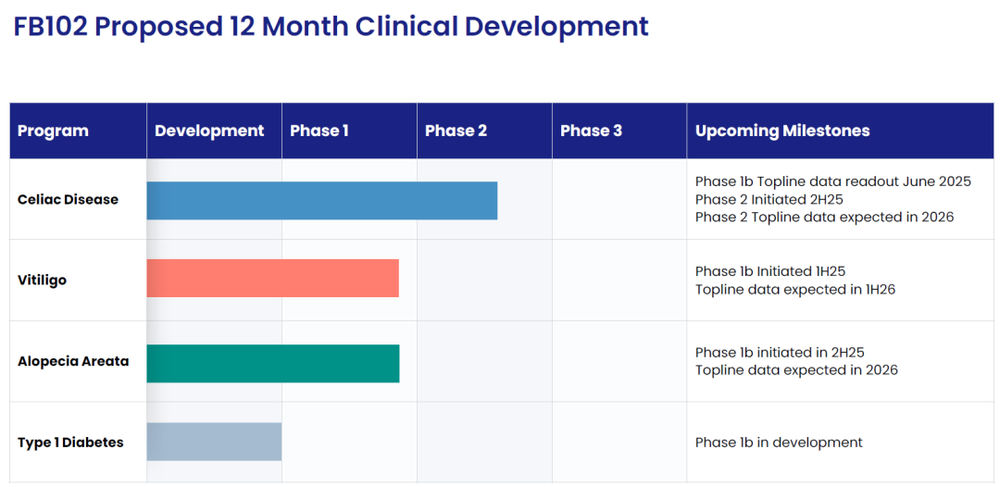Image resolution: width=1000 pixels, height=487 pixels.
Task: Select the Upcoming Milestones column header
Action: [783, 131]
